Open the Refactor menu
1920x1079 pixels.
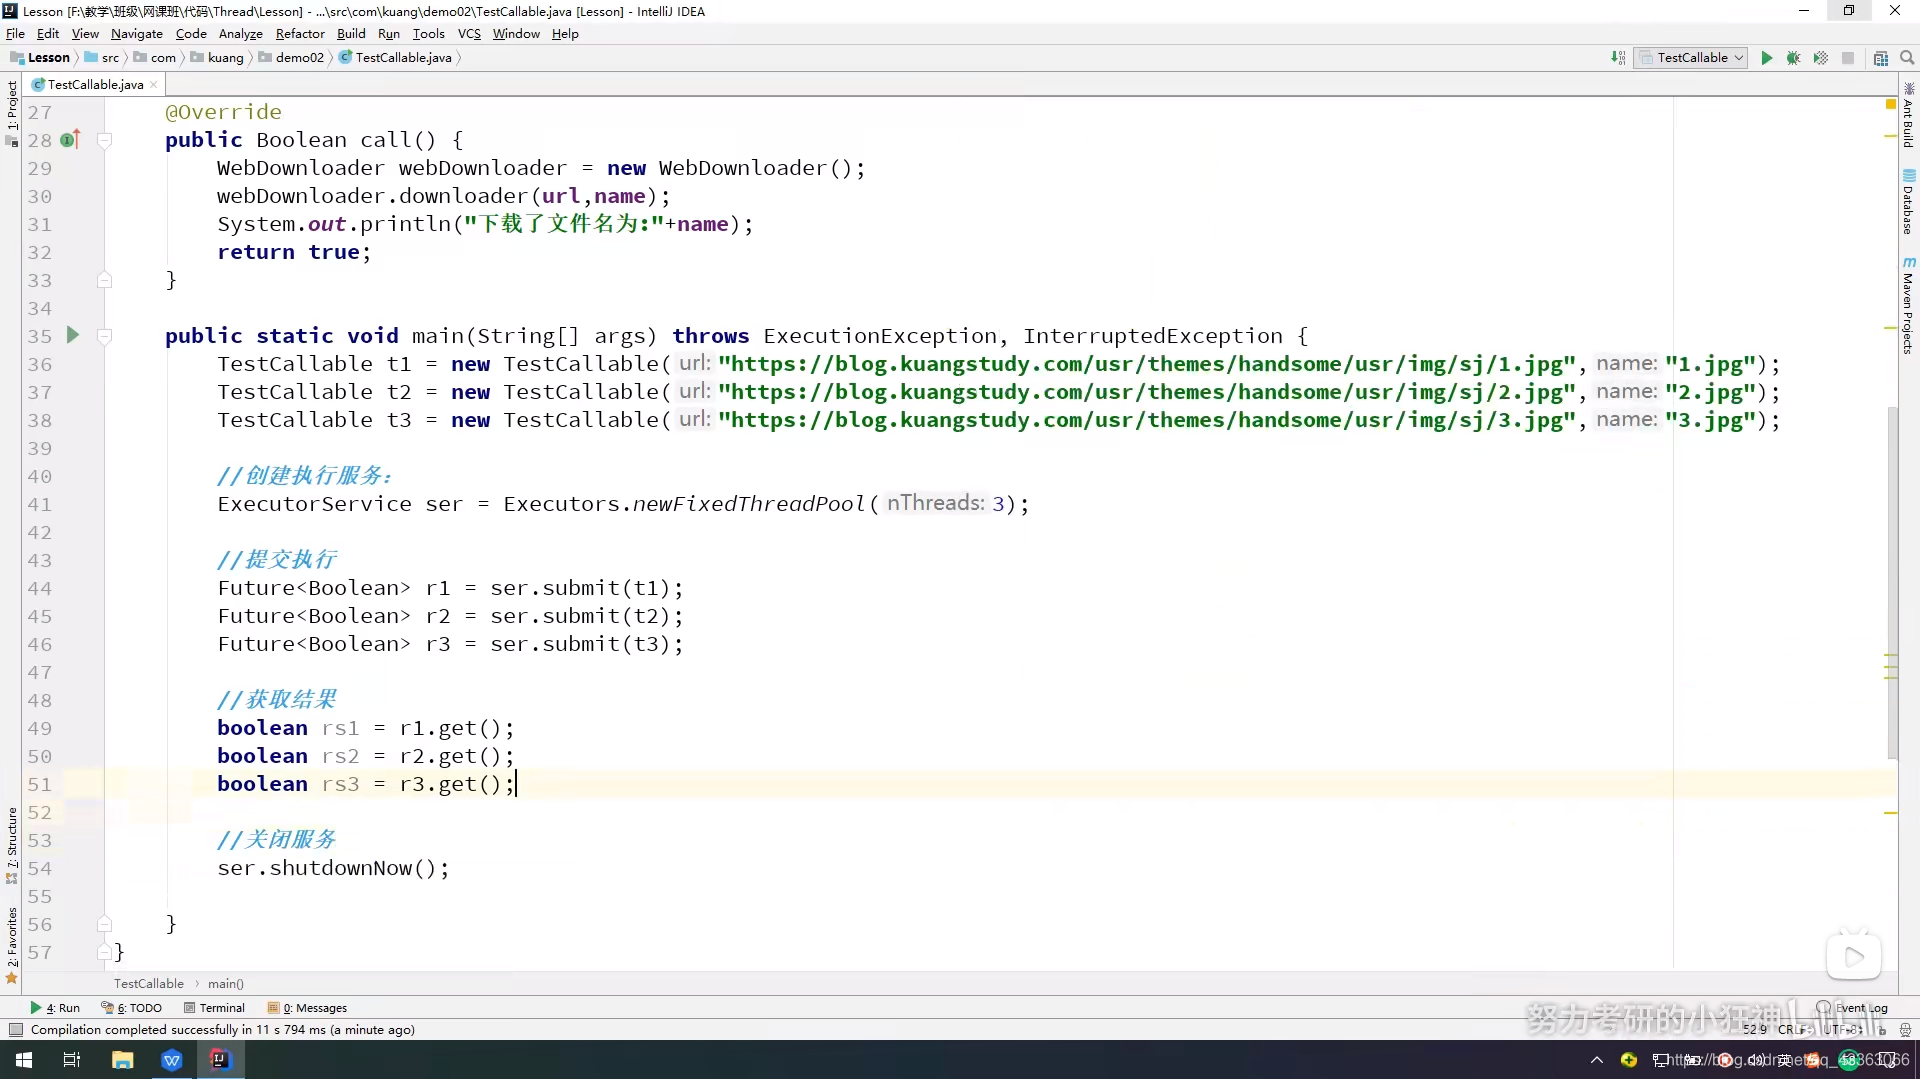click(x=300, y=34)
